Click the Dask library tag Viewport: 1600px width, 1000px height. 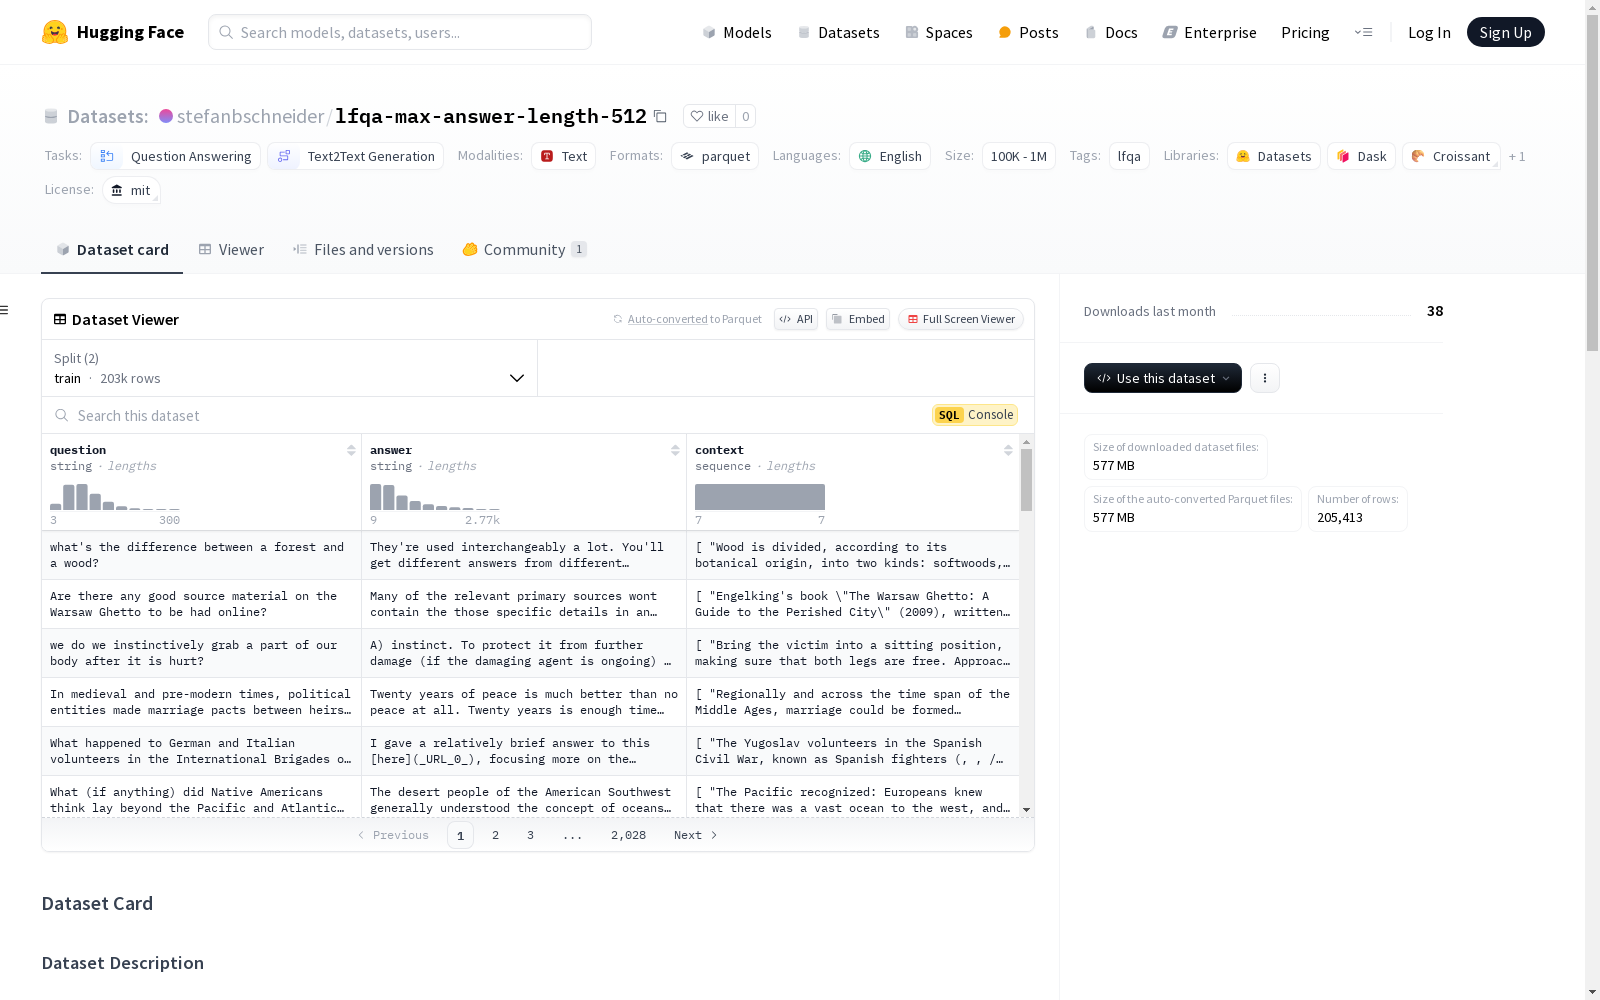(x=1361, y=156)
